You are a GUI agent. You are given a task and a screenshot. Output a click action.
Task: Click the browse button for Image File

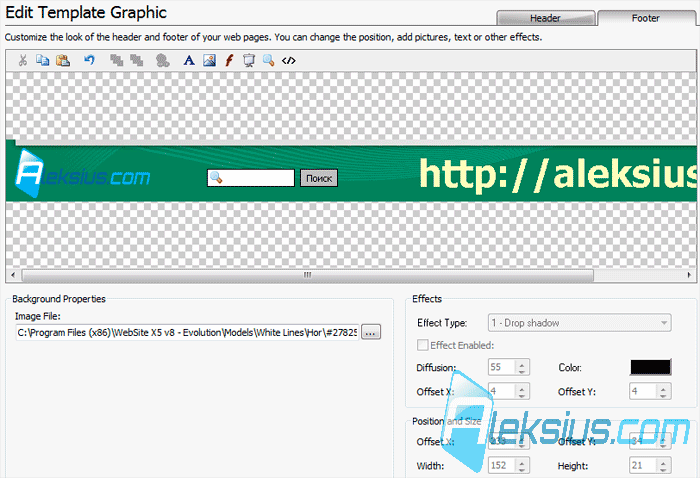point(371,333)
